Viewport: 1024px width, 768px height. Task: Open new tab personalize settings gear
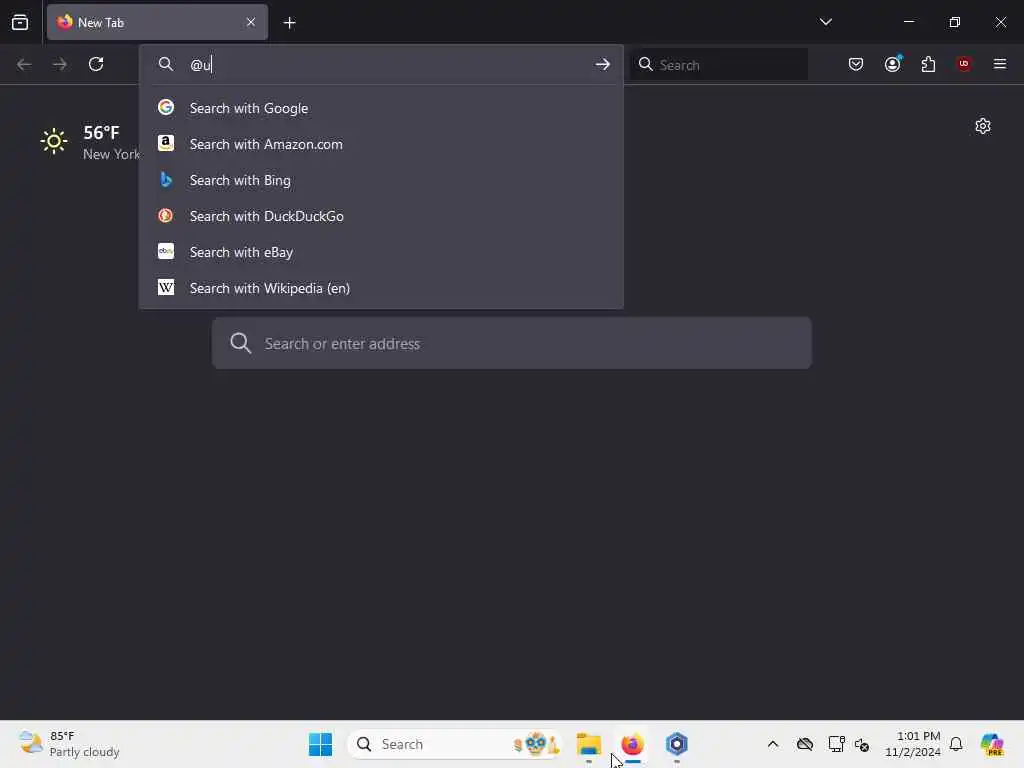[983, 126]
